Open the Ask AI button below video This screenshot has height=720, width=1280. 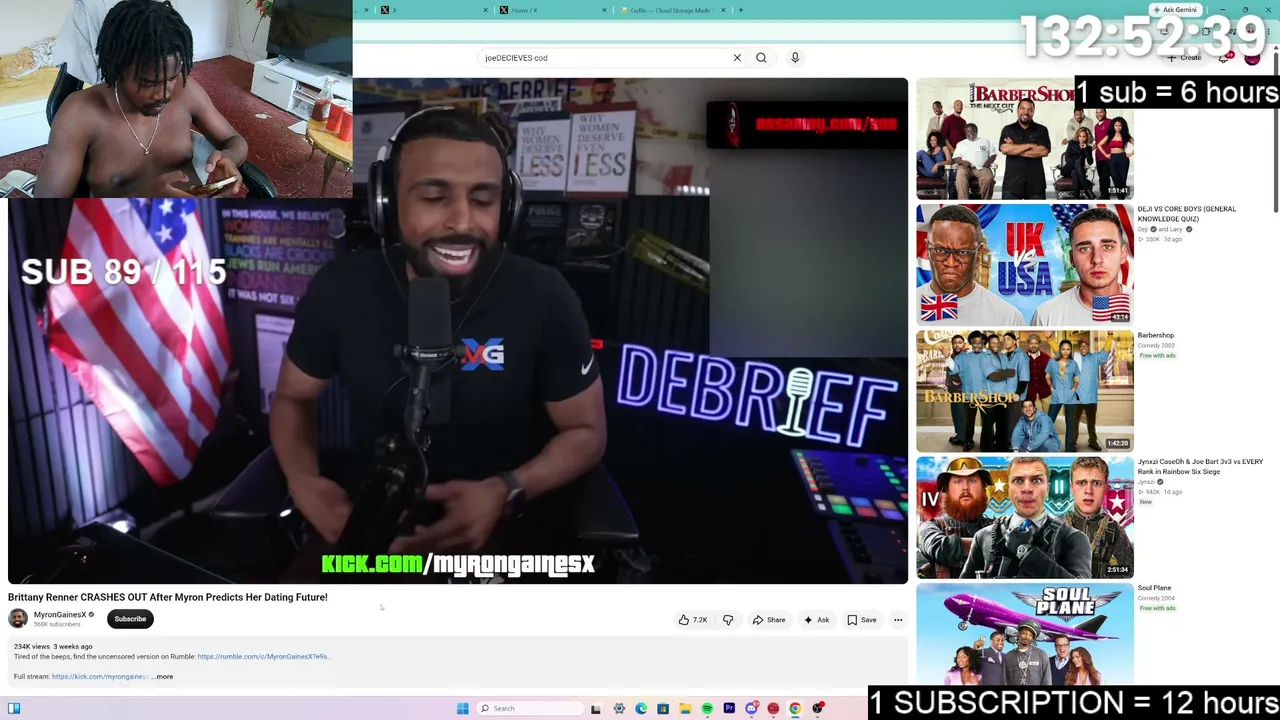tap(816, 620)
